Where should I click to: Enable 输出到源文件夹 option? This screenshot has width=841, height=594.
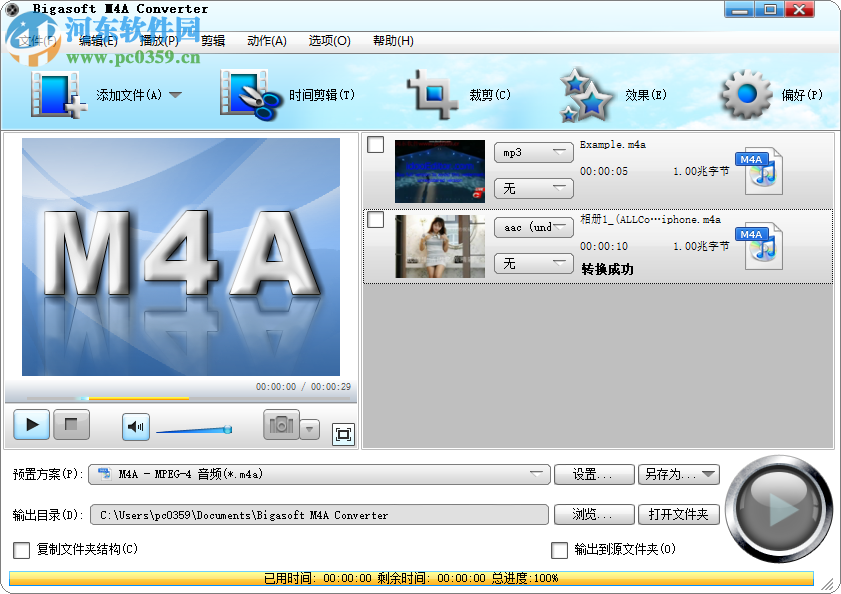[560, 550]
